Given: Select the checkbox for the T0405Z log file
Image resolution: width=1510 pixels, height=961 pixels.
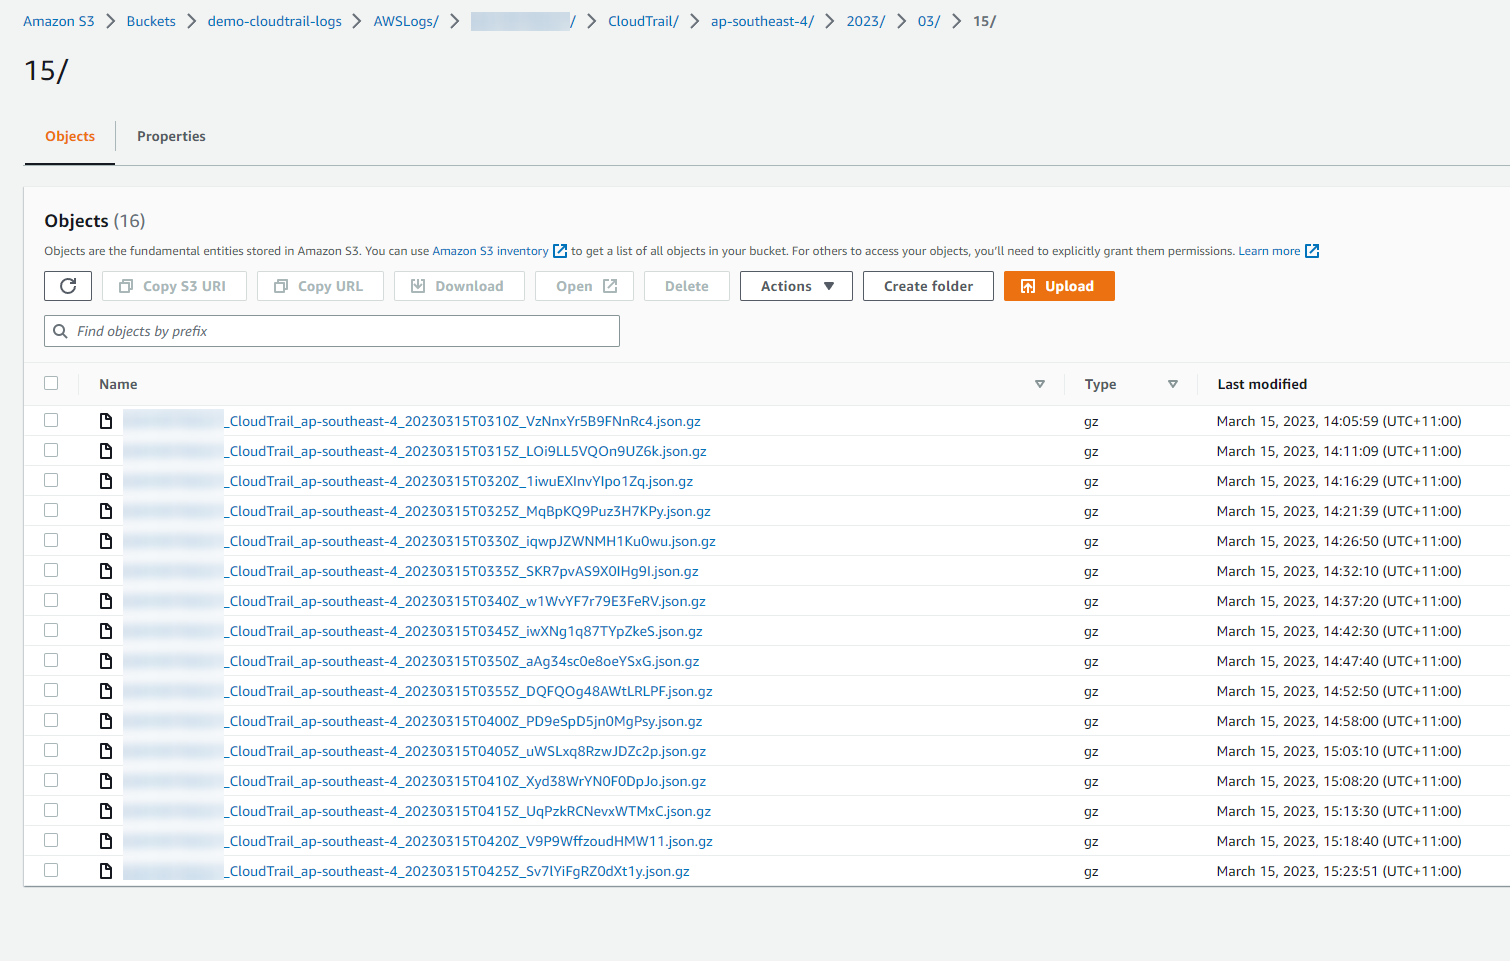Looking at the screenshot, I should (x=51, y=750).
